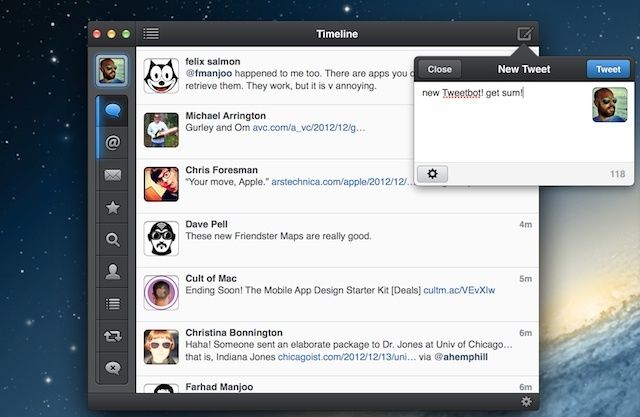Select the Friendster Maps tweet text

point(278,236)
